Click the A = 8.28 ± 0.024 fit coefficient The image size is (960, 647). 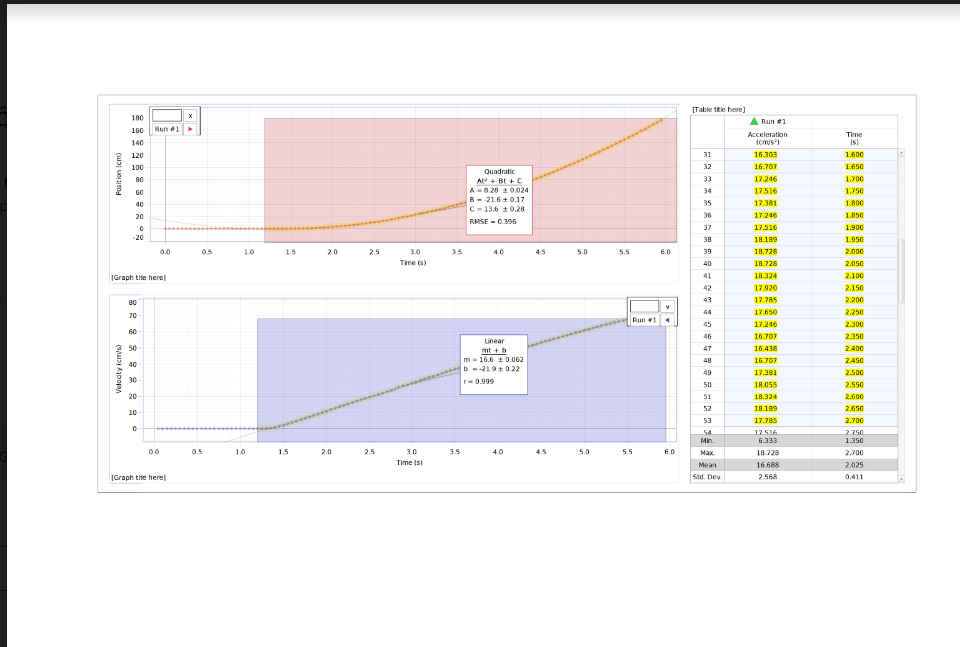[499, 190]
